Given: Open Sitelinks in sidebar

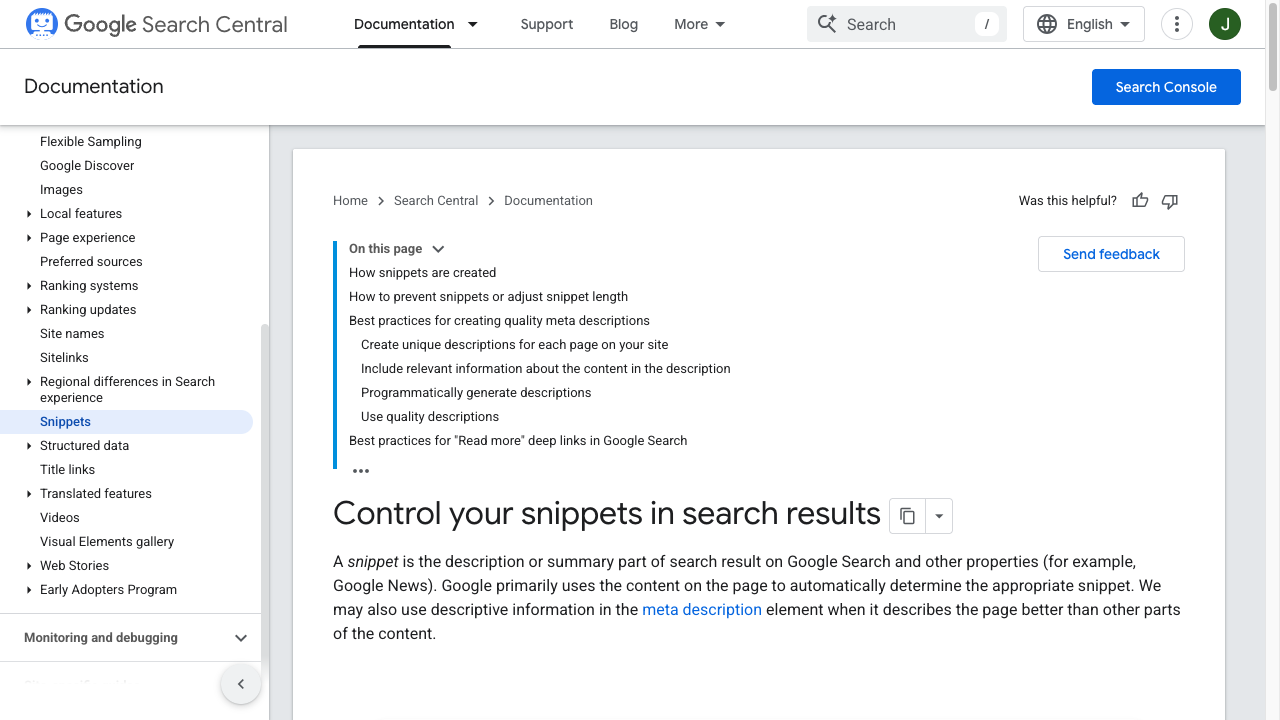Looking at the screenshot, I should tap(64, 358).
